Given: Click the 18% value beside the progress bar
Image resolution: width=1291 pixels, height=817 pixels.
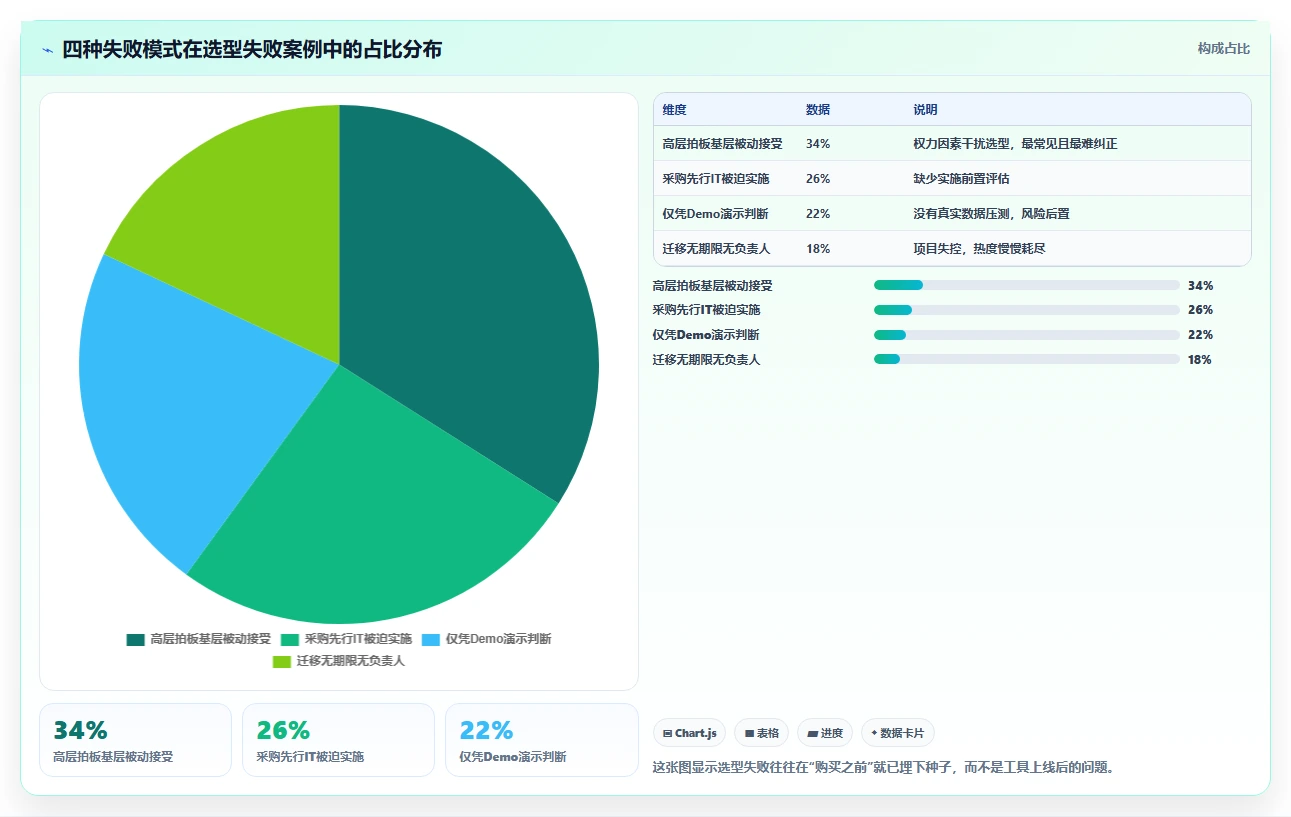Looking at the screenshot, I should click(x=1200, y=360).
